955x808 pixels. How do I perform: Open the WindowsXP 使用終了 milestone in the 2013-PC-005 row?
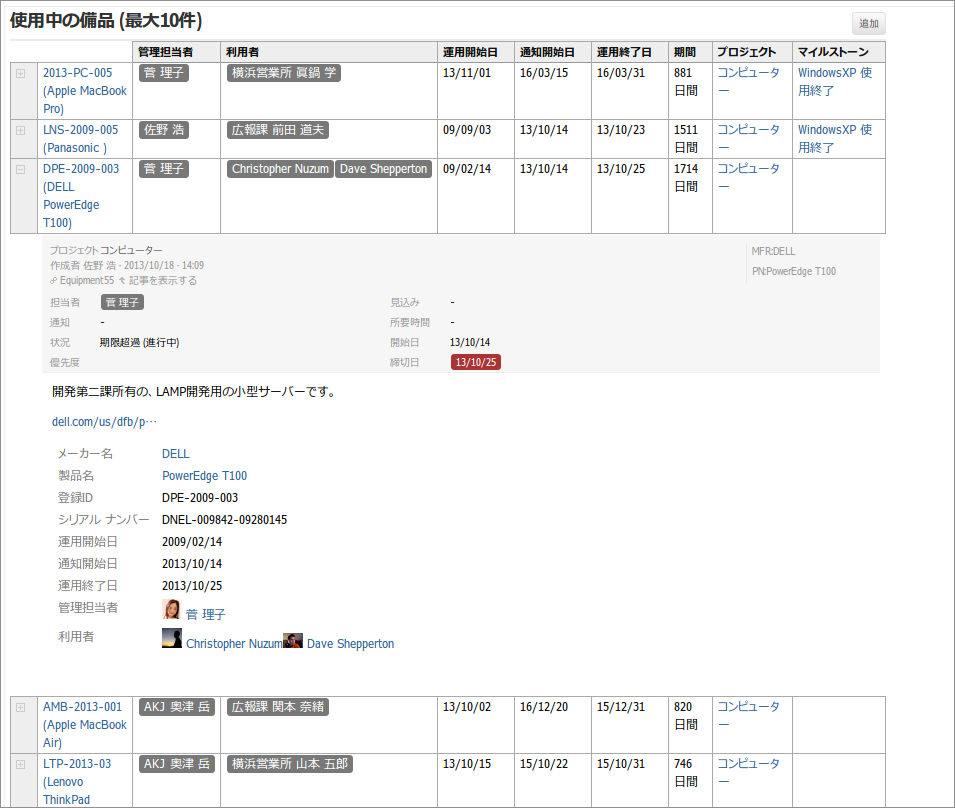pos(835,82)
